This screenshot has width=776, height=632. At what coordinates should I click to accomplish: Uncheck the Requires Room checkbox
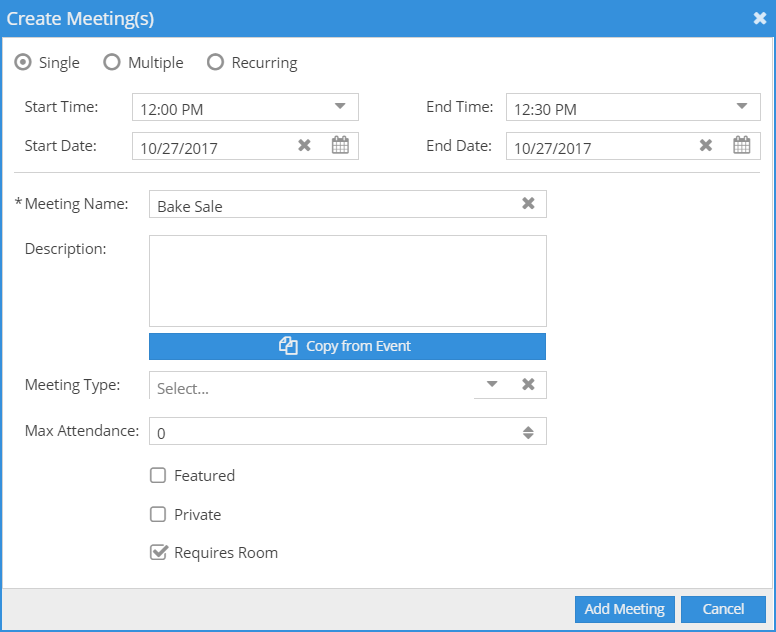coord(158,552)
